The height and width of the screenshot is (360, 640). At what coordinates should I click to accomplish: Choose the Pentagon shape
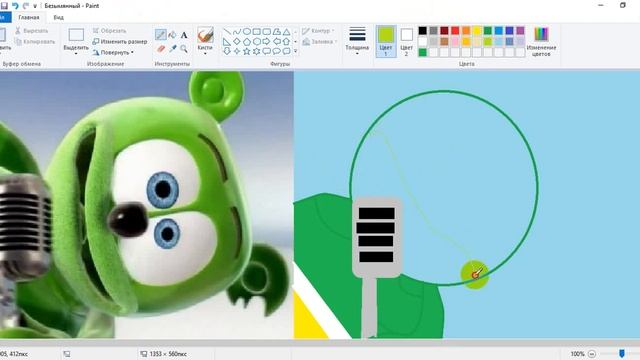click(x=247, y=42)
